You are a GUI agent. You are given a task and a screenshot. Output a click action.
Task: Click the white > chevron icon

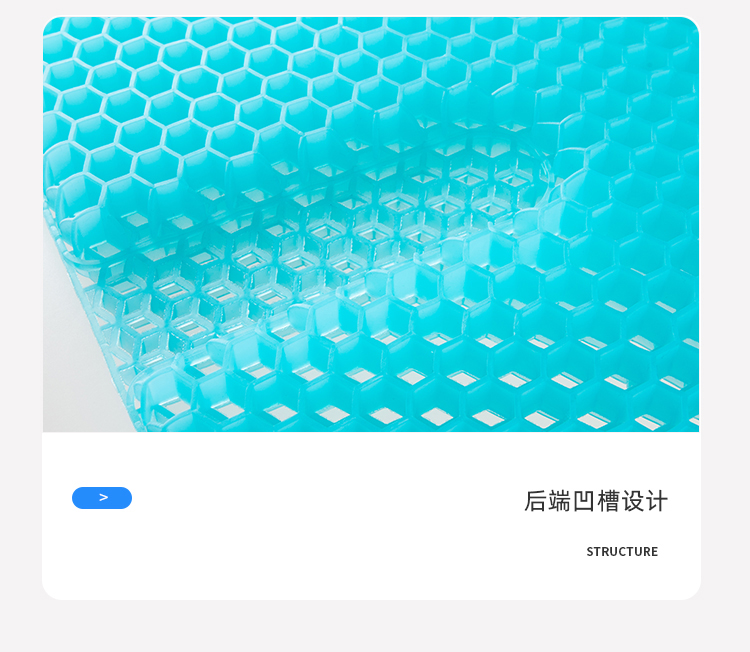pos(104,497)
